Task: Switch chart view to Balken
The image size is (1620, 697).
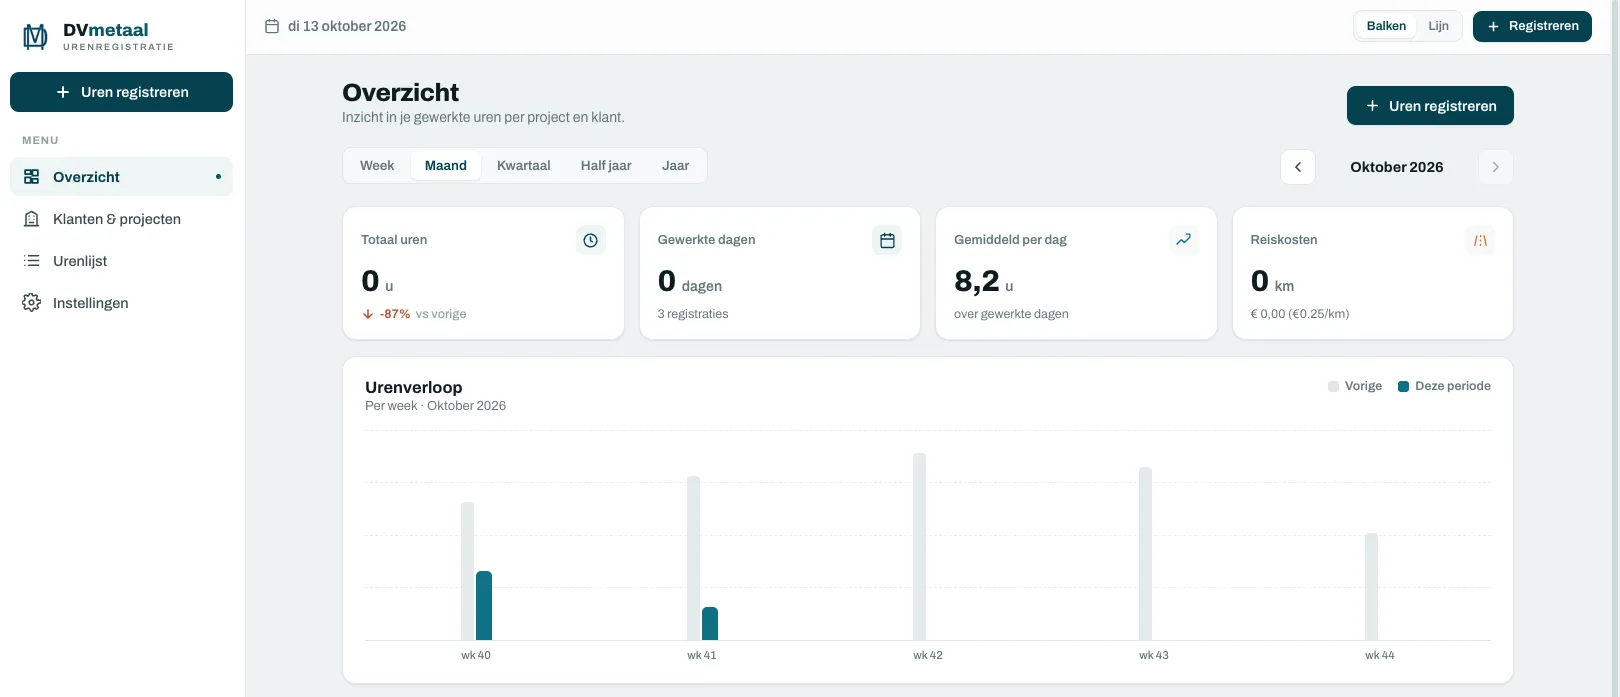Action: pos(1386,26)
